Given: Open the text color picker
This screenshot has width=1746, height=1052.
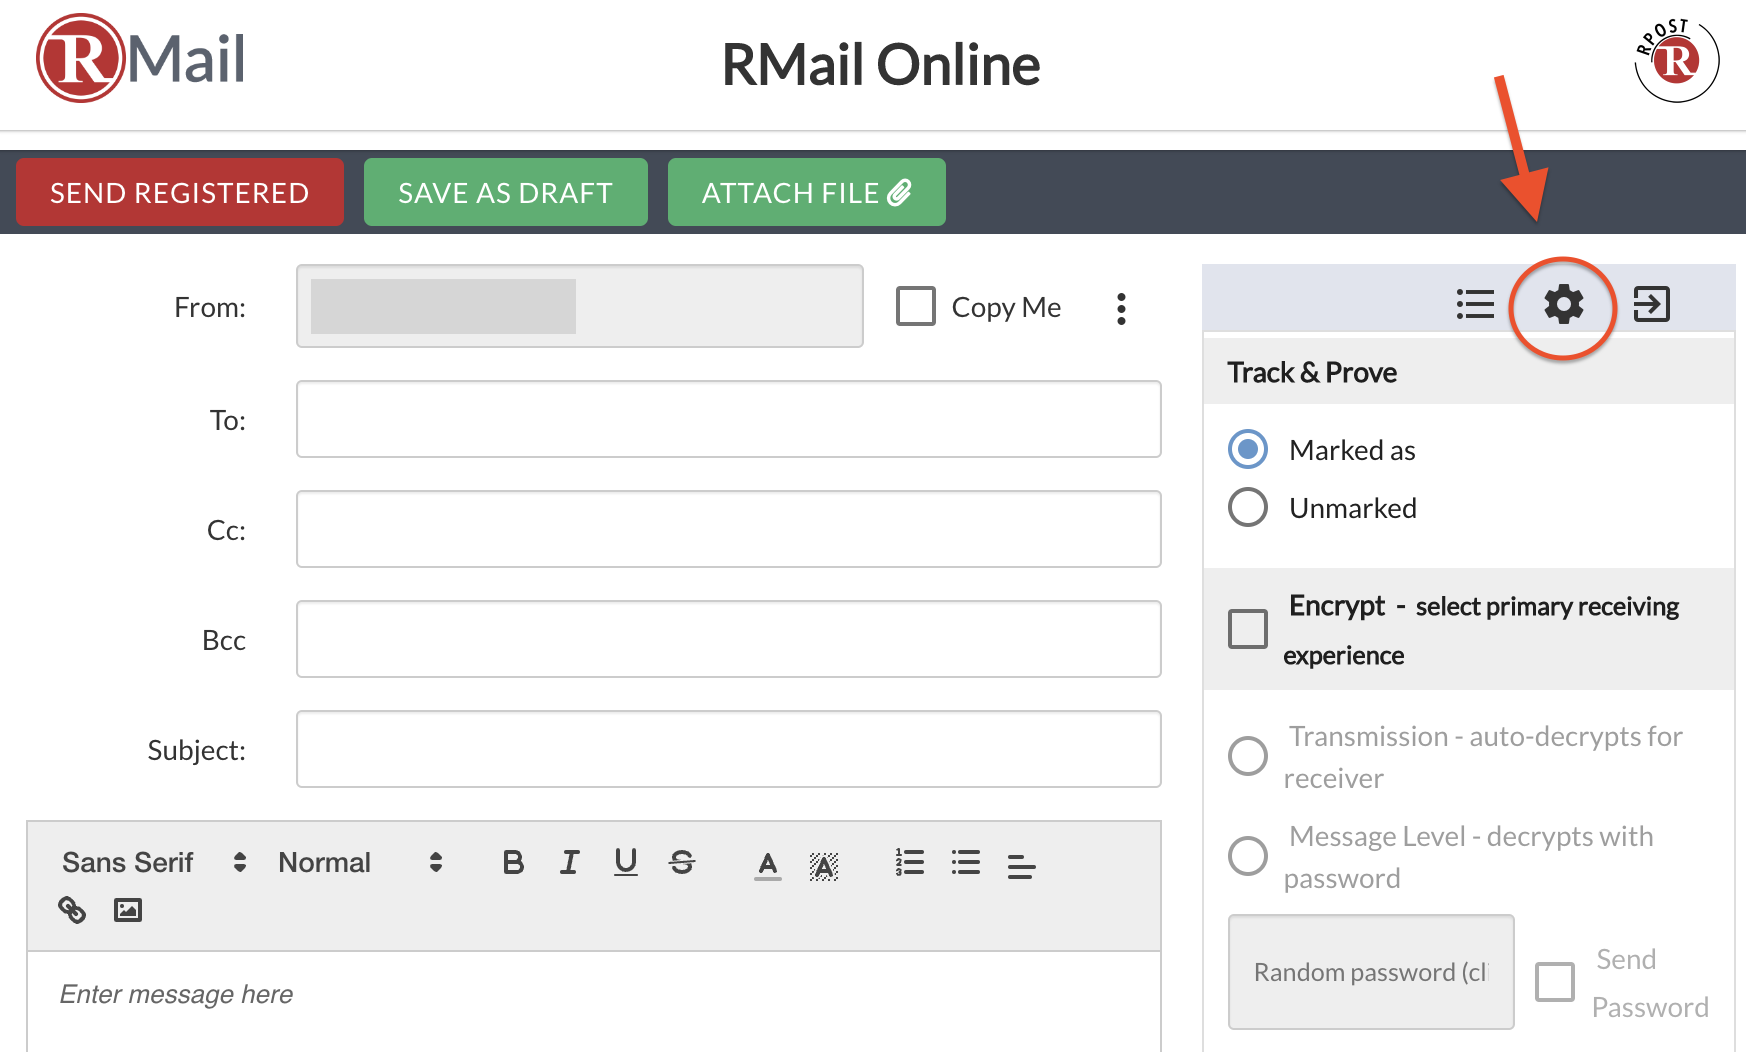Looking at the screenshot, I should pyautogui.click(x=767, y=865).
